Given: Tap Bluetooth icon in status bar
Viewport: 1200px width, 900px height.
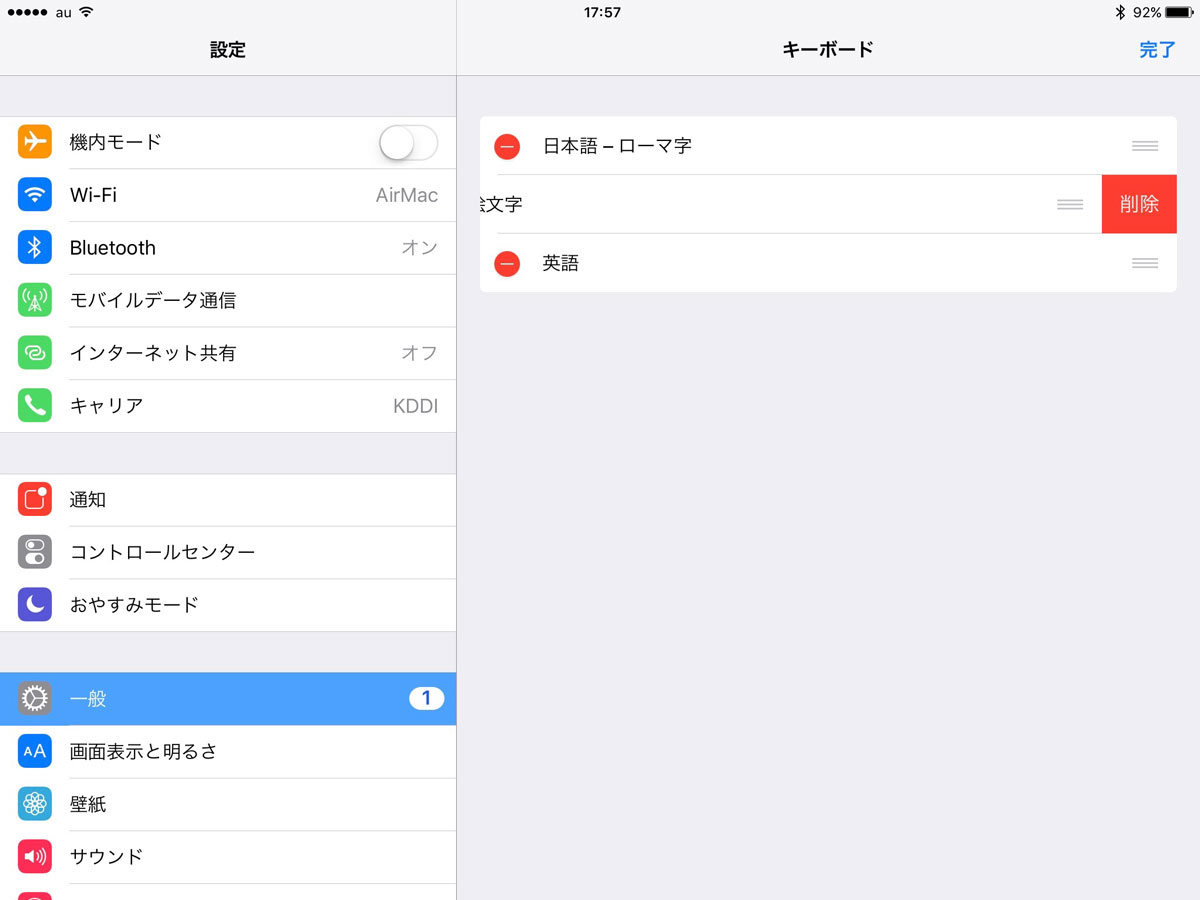Looking at the screenshot, I should coord(1120,12).
